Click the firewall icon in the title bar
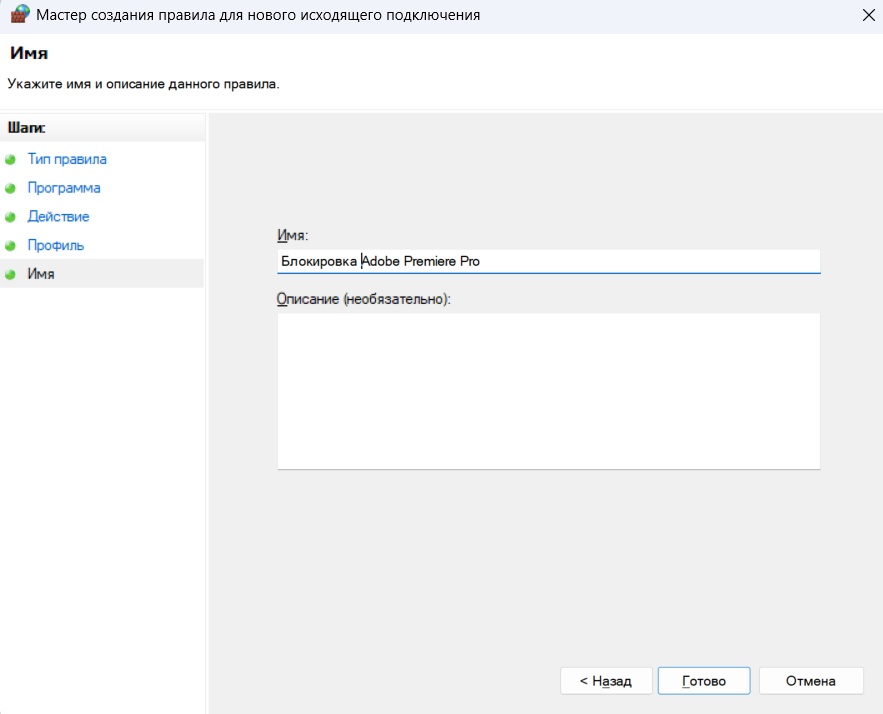 click(19, 15)
